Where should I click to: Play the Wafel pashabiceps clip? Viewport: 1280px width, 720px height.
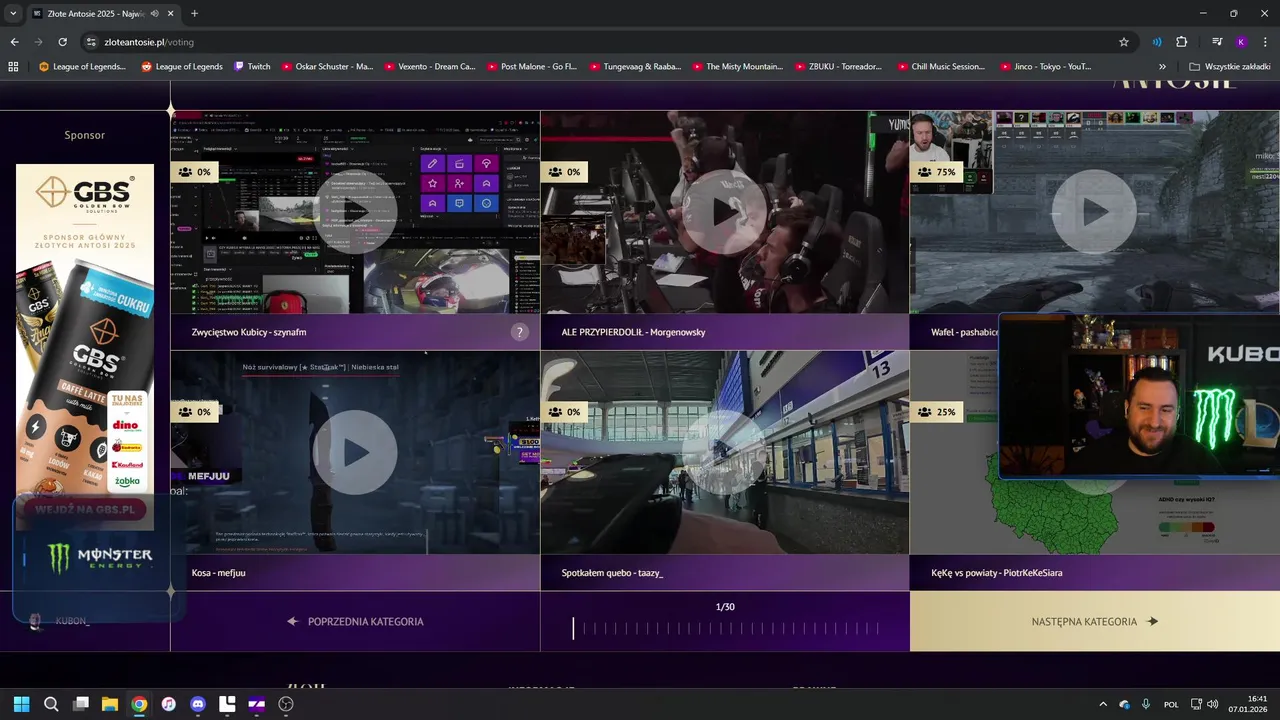(1094, 212)
